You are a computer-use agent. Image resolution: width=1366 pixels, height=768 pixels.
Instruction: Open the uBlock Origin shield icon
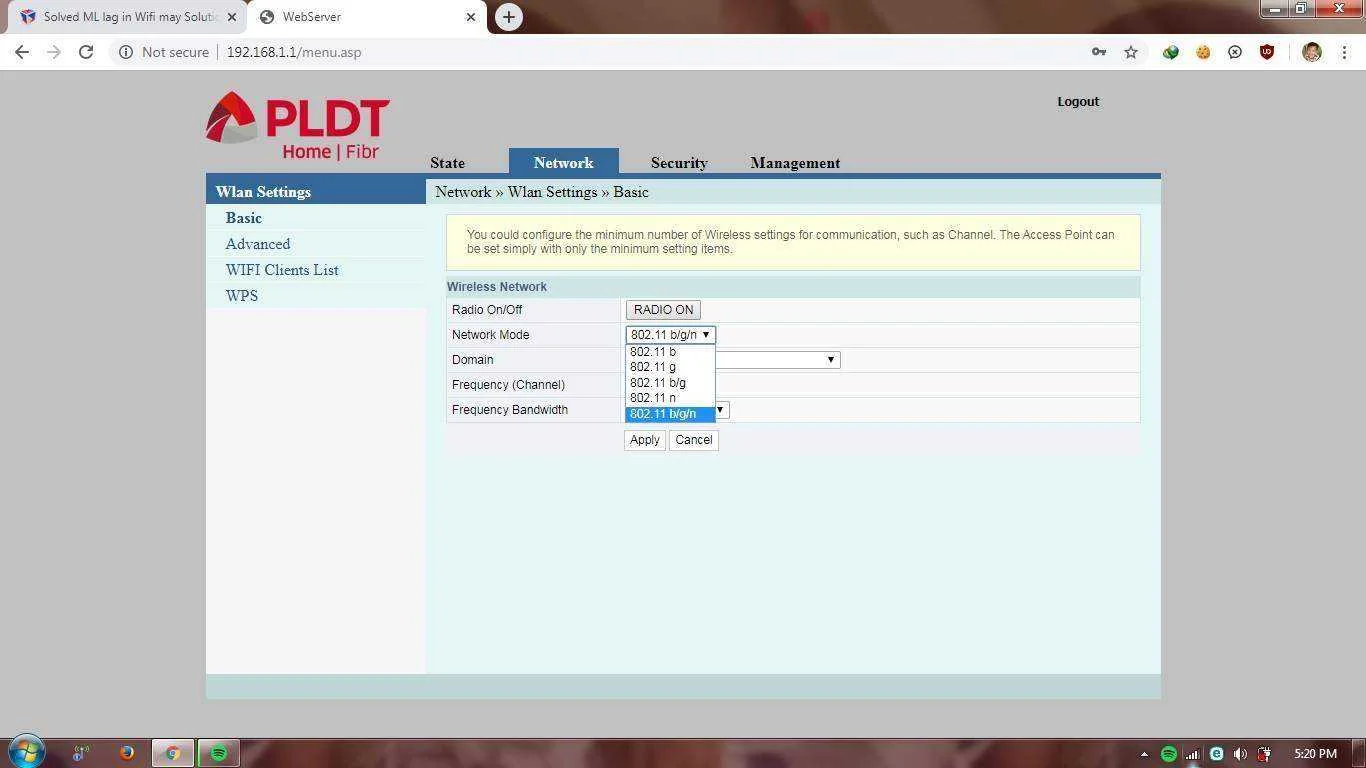tap(1267, 52)
